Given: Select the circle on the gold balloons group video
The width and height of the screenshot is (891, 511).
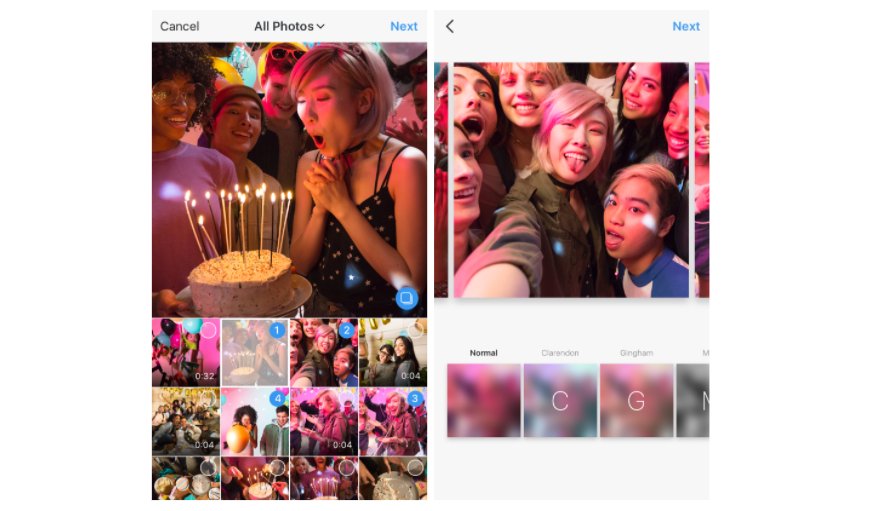Looking at the screenshot, I should (209, 398).
